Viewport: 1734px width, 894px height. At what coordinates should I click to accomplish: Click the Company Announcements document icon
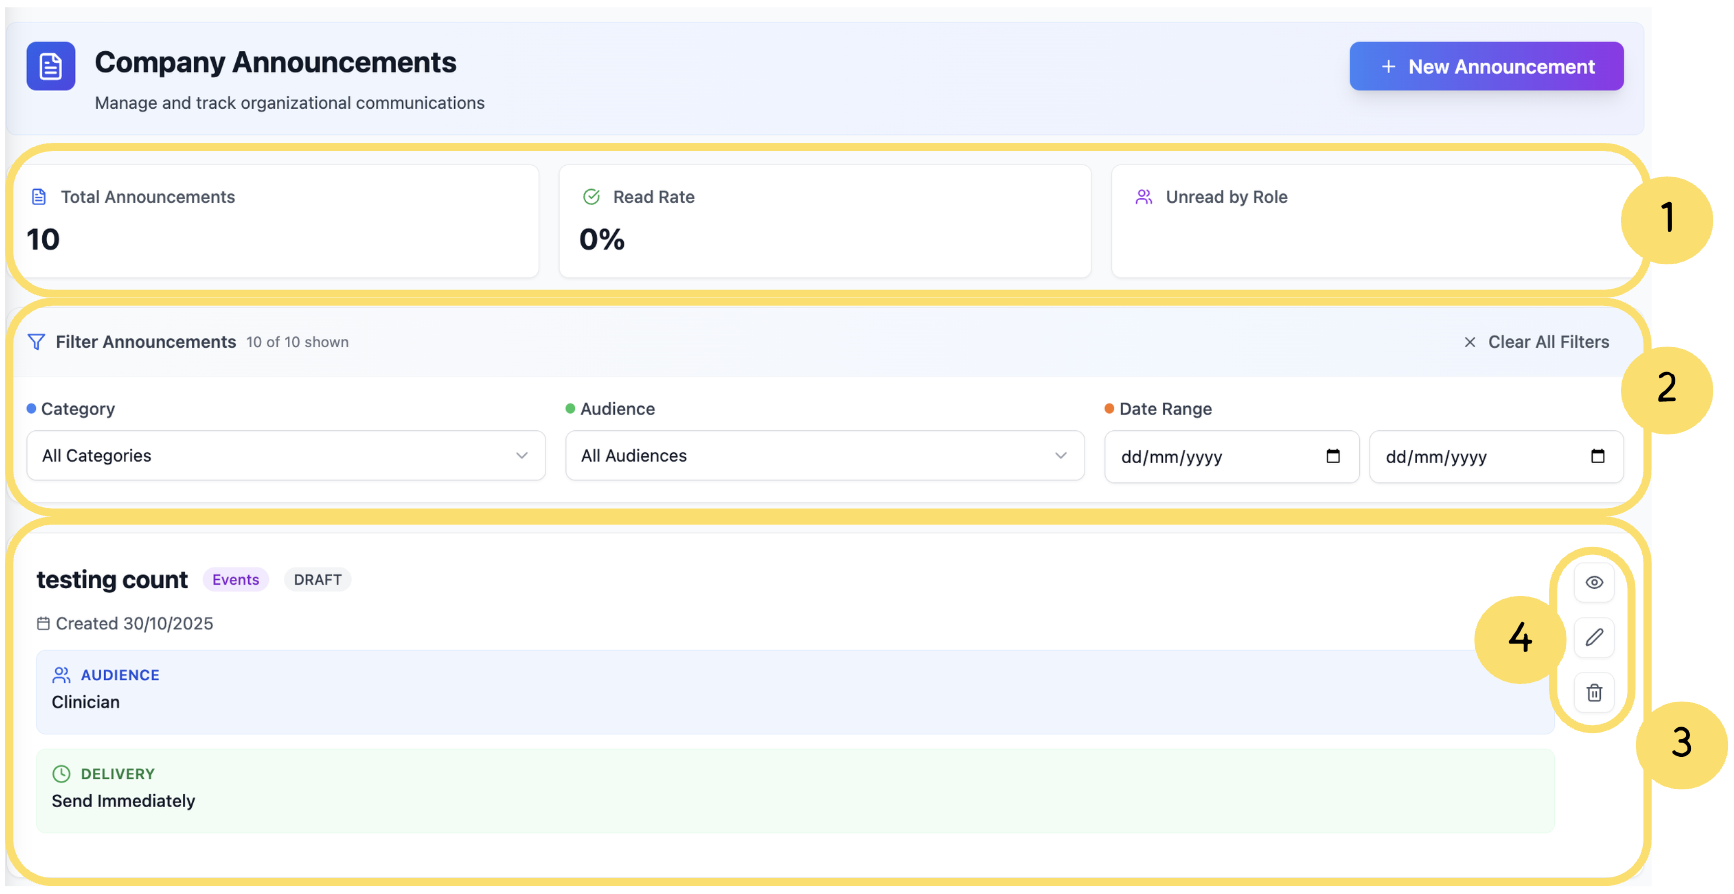click(x=50, y=66)
